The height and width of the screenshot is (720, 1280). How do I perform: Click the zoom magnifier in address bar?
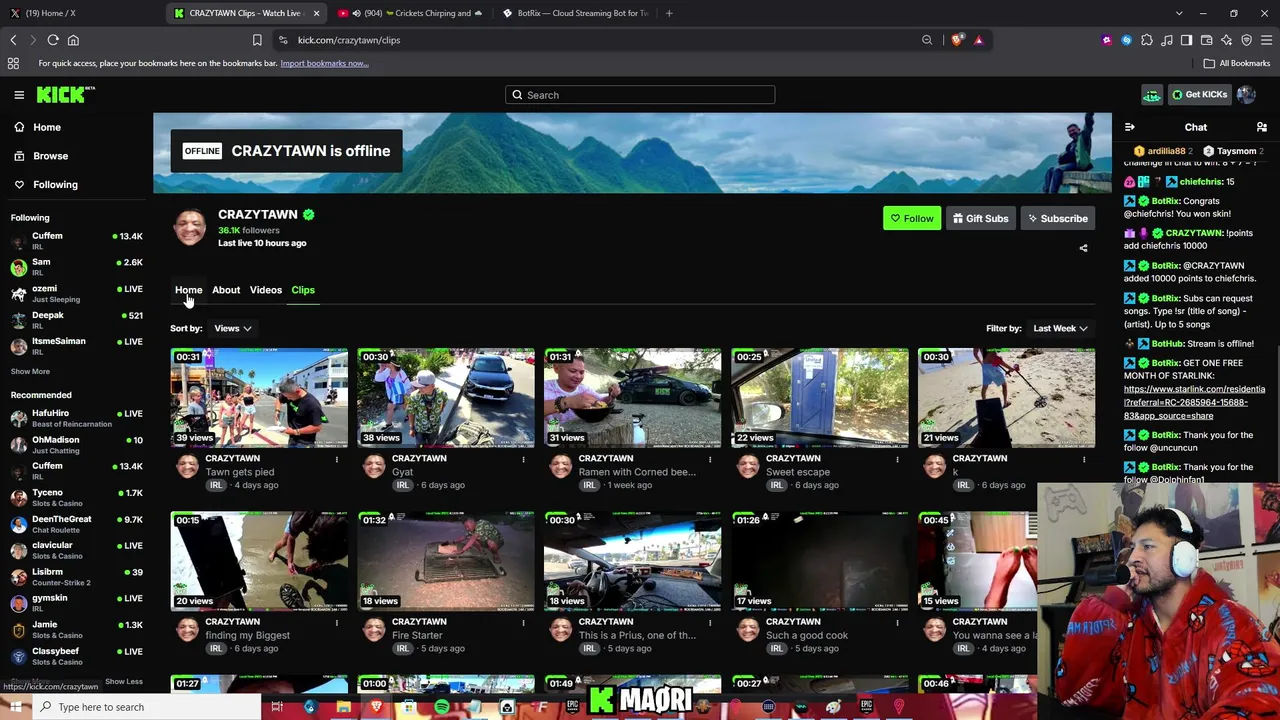[x=927, y=40]
